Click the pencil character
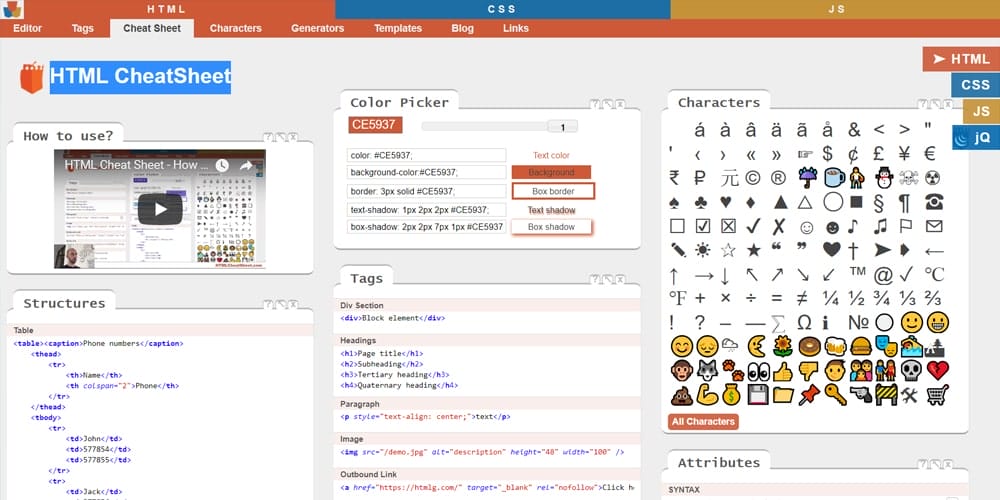Viewport: 1000px width, 500px height. tap(678, 250)
